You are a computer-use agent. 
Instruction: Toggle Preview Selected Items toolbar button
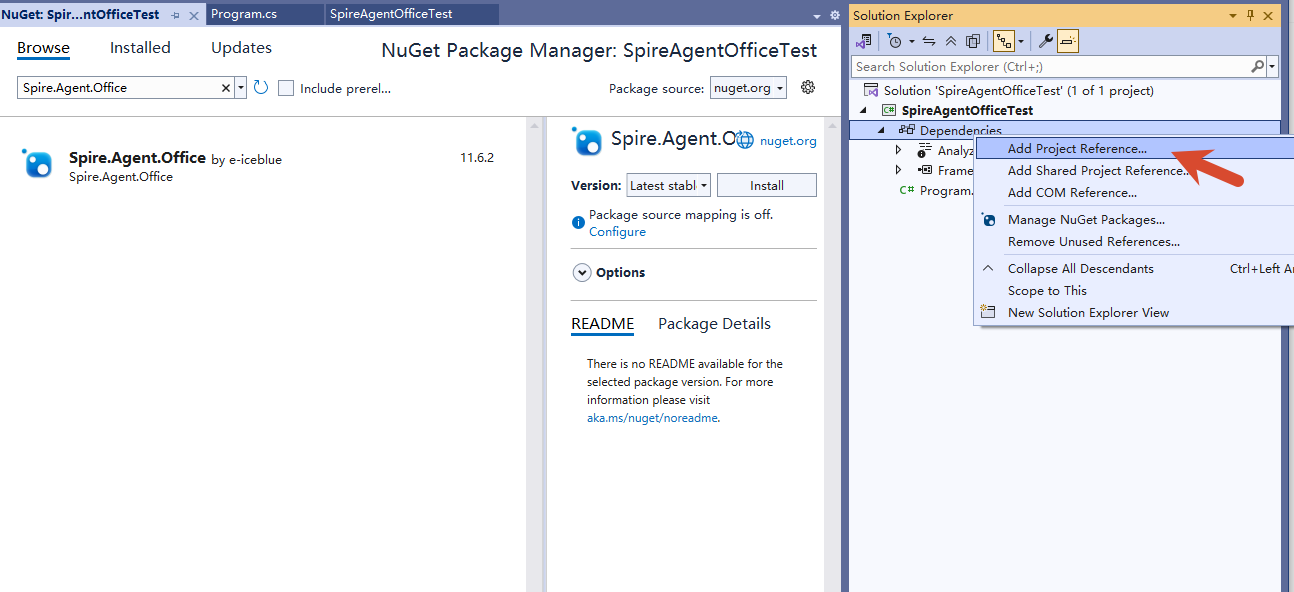[x=1068, y=41]
